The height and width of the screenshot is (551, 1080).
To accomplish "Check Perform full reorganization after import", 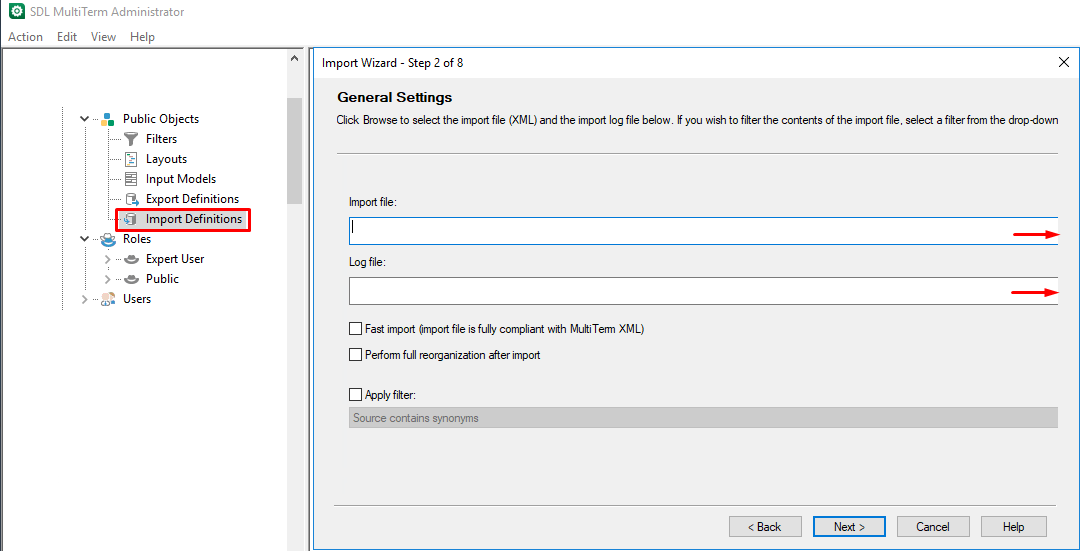I will 355,355.
